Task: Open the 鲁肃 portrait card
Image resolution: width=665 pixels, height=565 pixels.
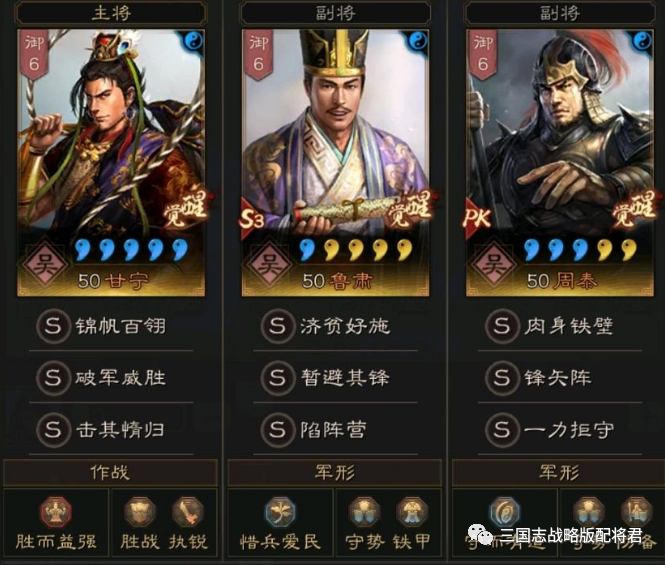Action: click(335, 162)
